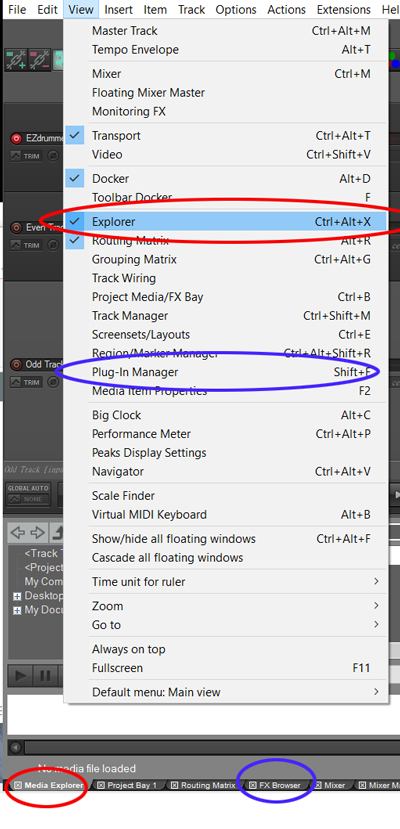Click the Media Explorer horizontal scrollbar
The height and width of the screenshot is (829, 400).
point(211,747)
